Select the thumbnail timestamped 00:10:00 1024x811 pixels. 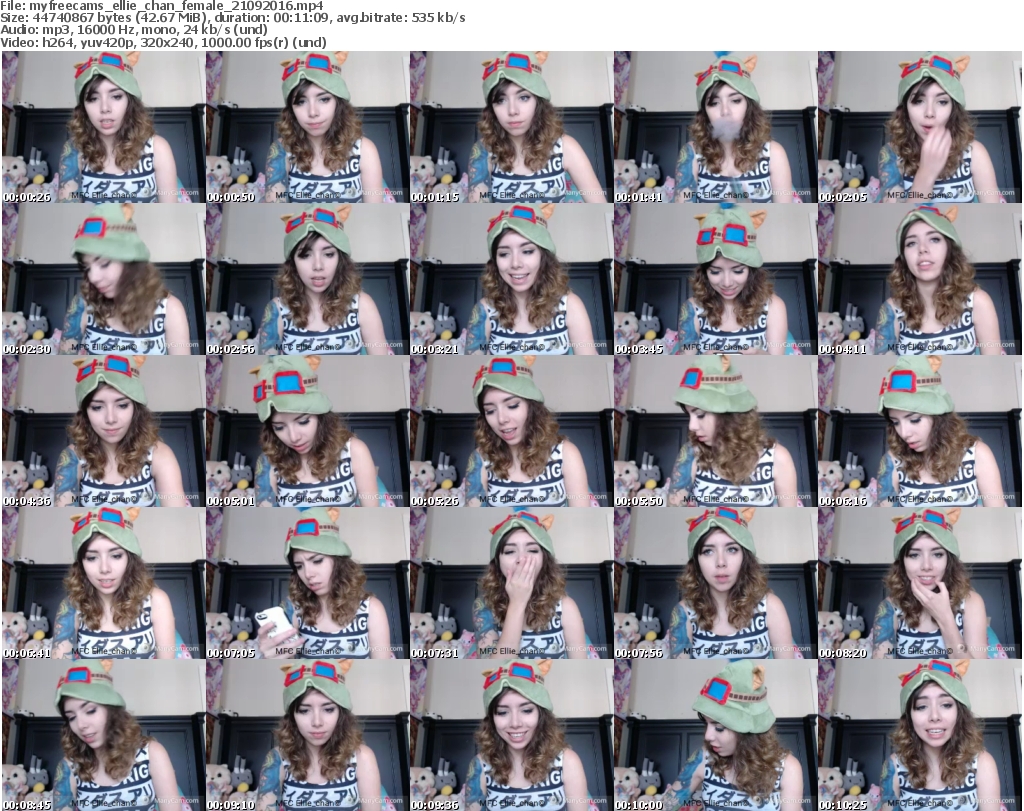(x=716, y=735)
